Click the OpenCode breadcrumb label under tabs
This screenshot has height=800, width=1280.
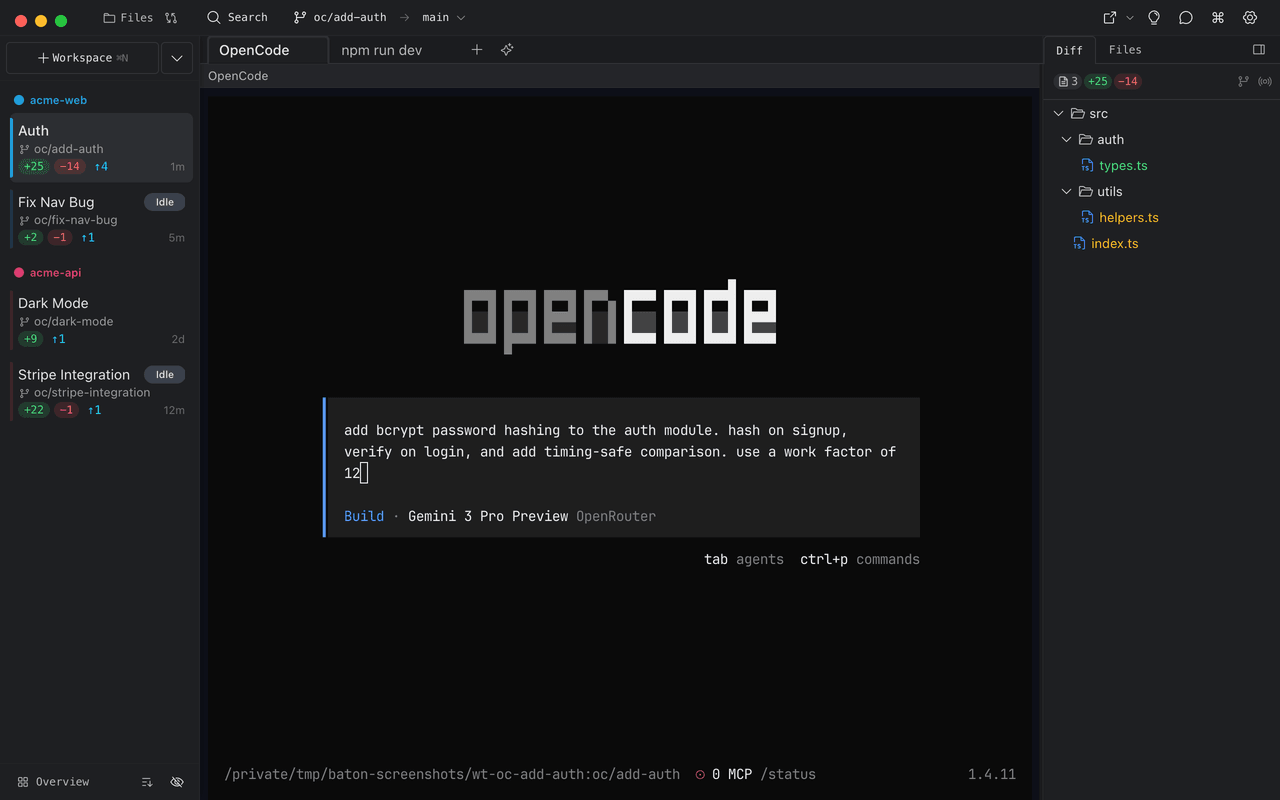pyautogui.click(x=238, y=76)
